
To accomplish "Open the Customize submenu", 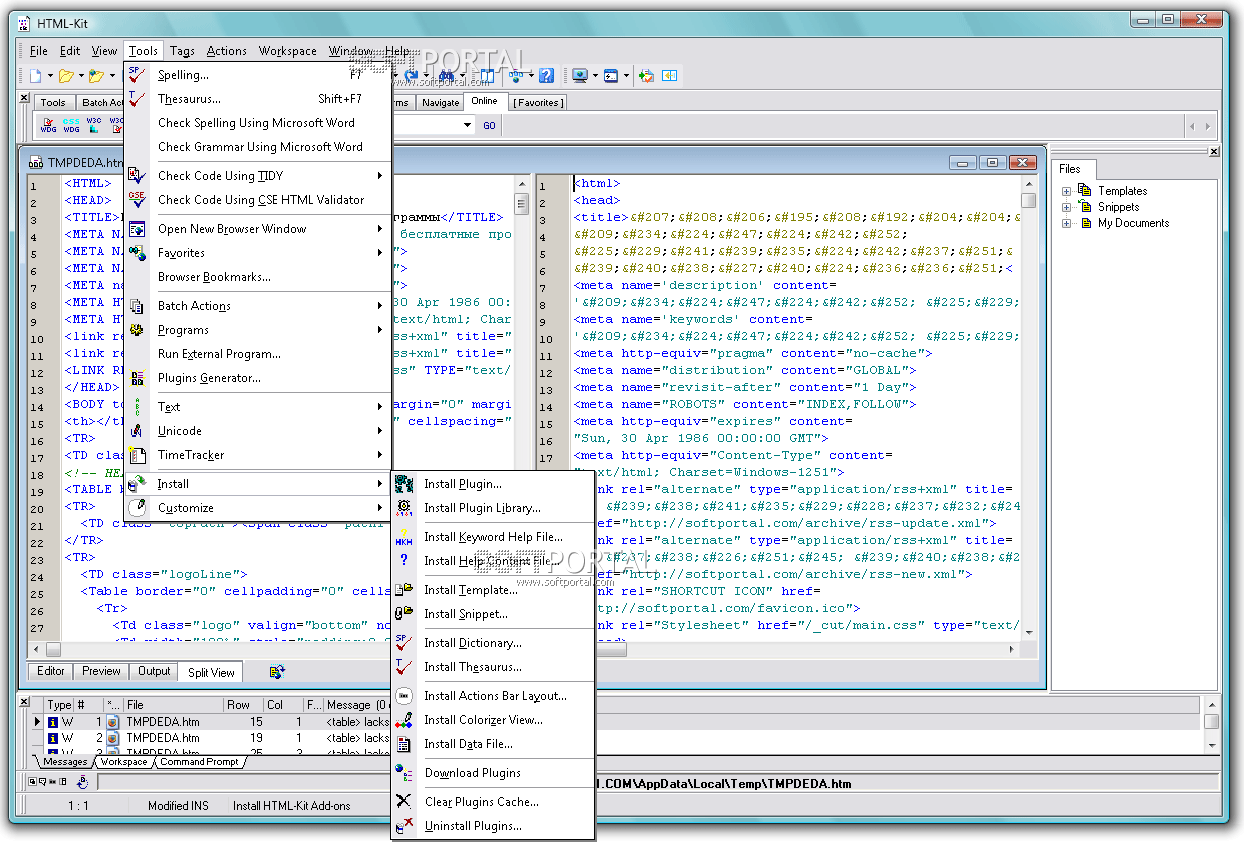I will point(257,508).
